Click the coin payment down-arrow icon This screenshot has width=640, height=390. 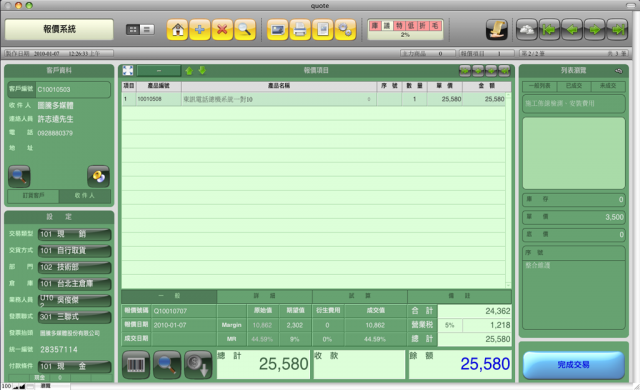pyautogui.click(x=198, y=365)
